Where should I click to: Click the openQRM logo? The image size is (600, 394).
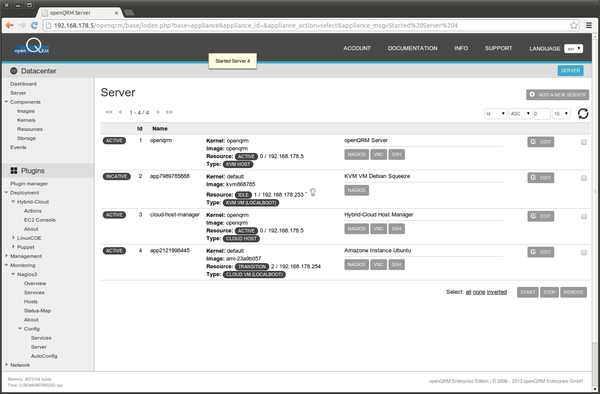click(x=32, y=46)
